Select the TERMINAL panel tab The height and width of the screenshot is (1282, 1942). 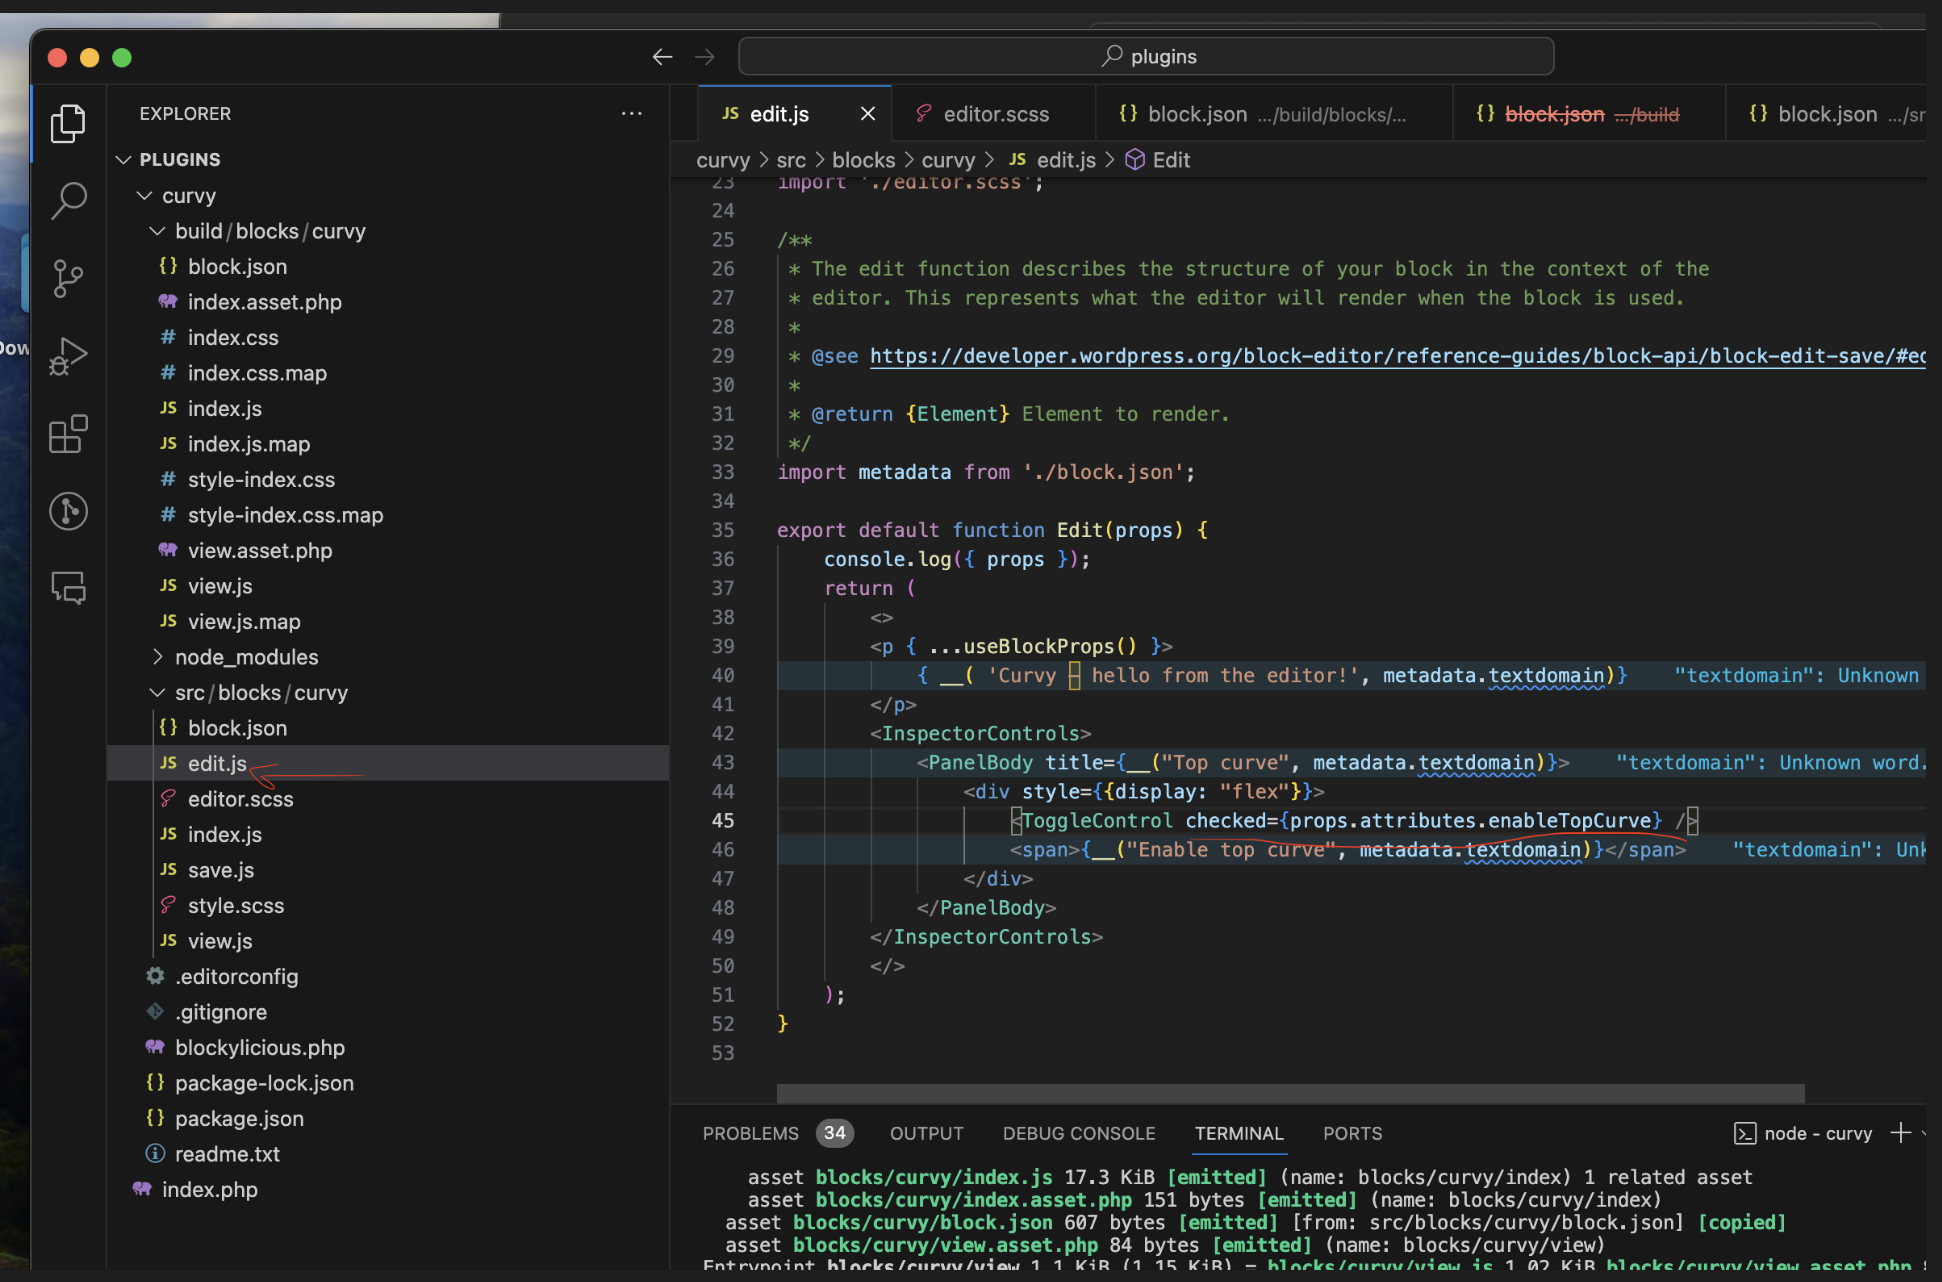click(1237, 1133)
